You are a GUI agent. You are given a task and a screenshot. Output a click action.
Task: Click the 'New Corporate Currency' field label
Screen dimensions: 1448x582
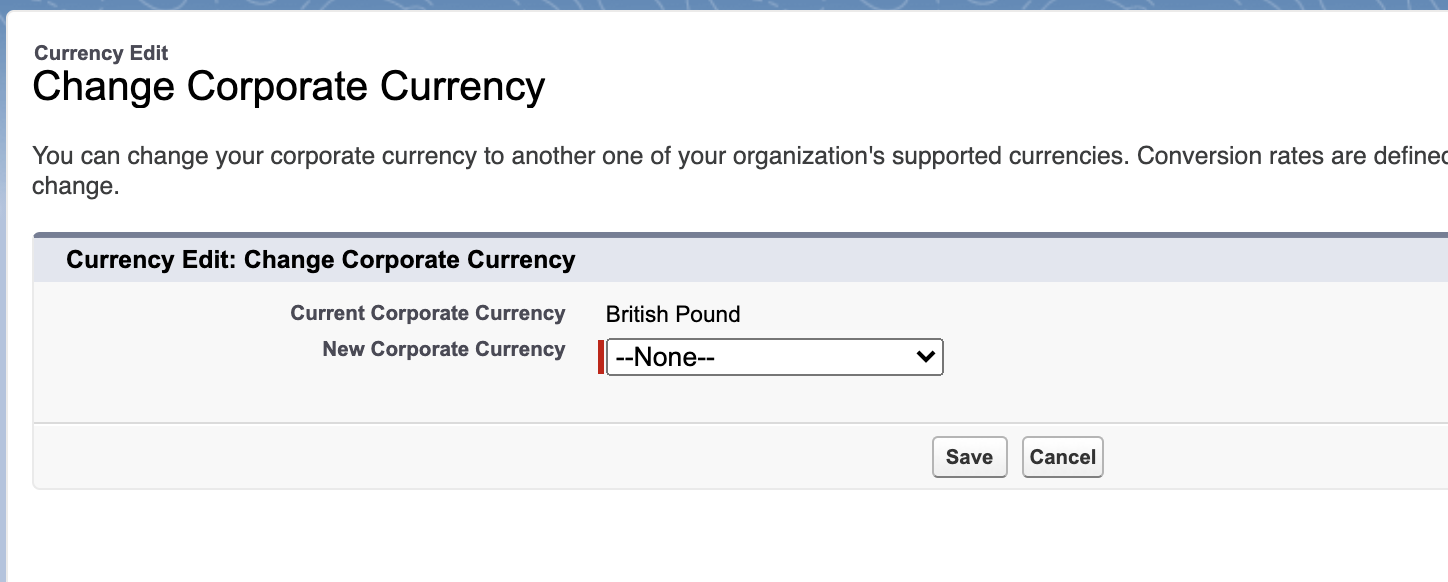click(443, 349)
